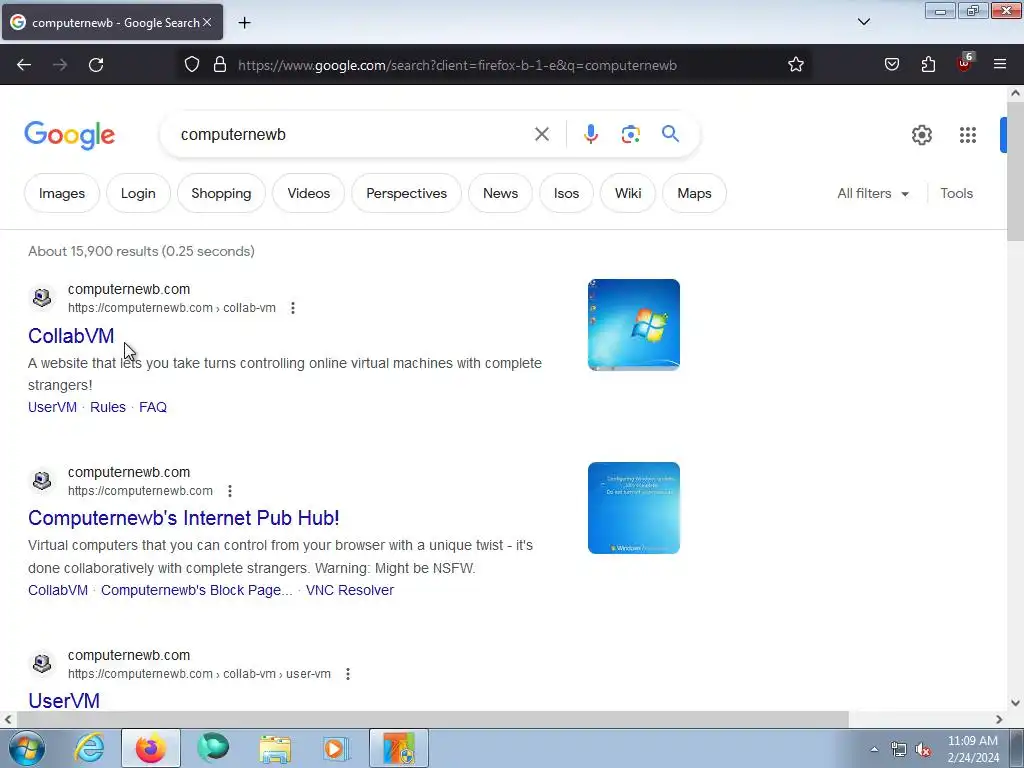Focus the Google search input field

pos(353,135)
